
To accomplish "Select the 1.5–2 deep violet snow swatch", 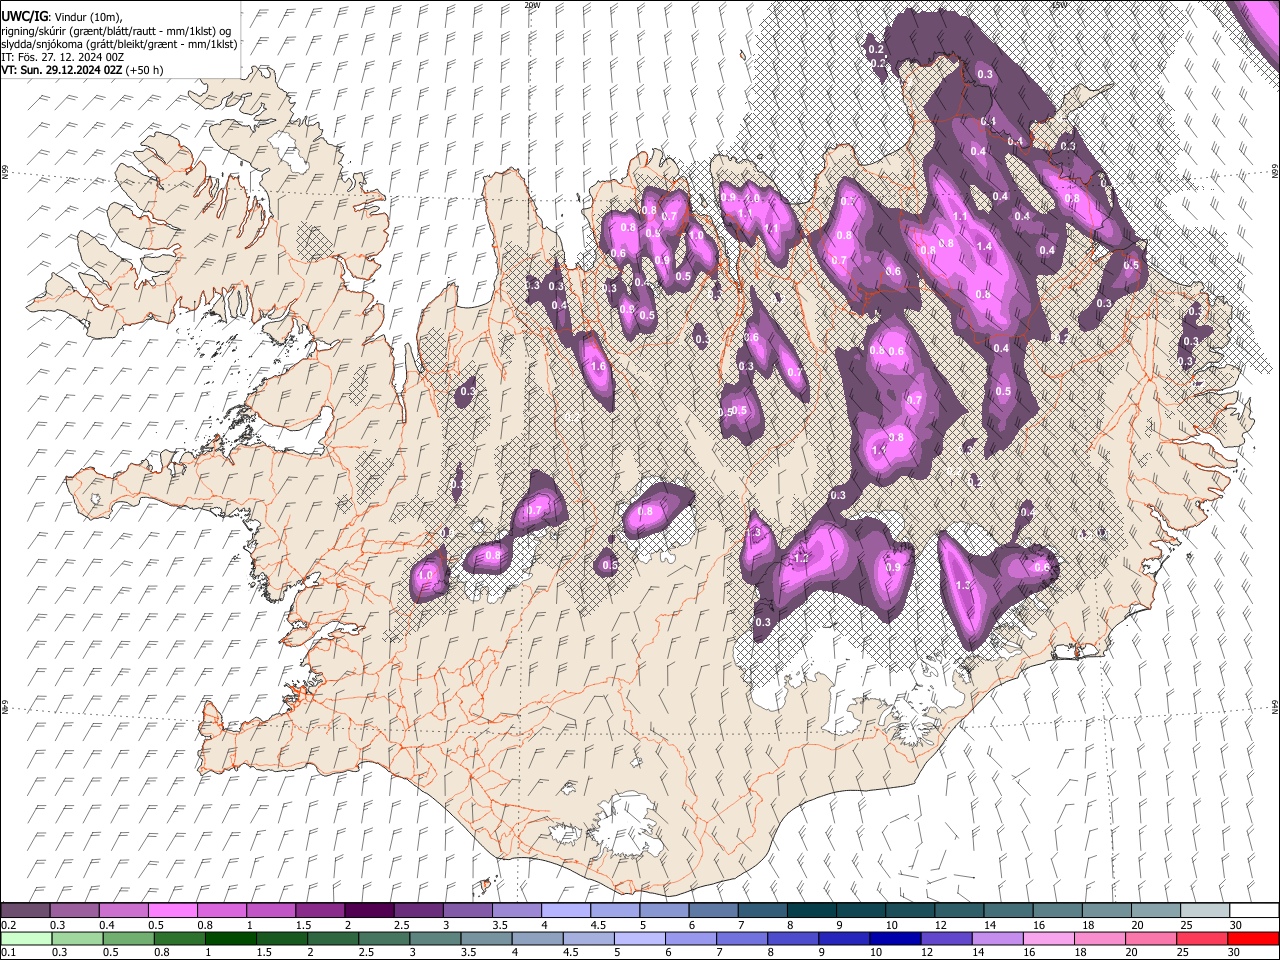I will click(x=320, y=910).
